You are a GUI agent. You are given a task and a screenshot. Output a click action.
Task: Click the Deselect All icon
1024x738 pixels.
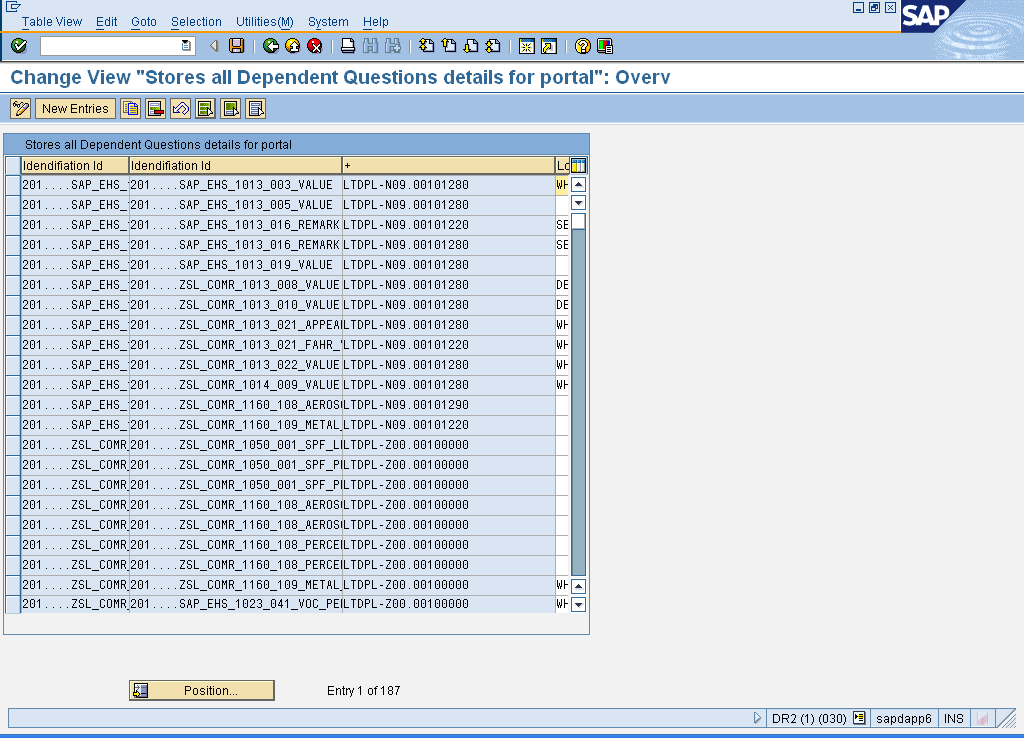coord(255,108)
